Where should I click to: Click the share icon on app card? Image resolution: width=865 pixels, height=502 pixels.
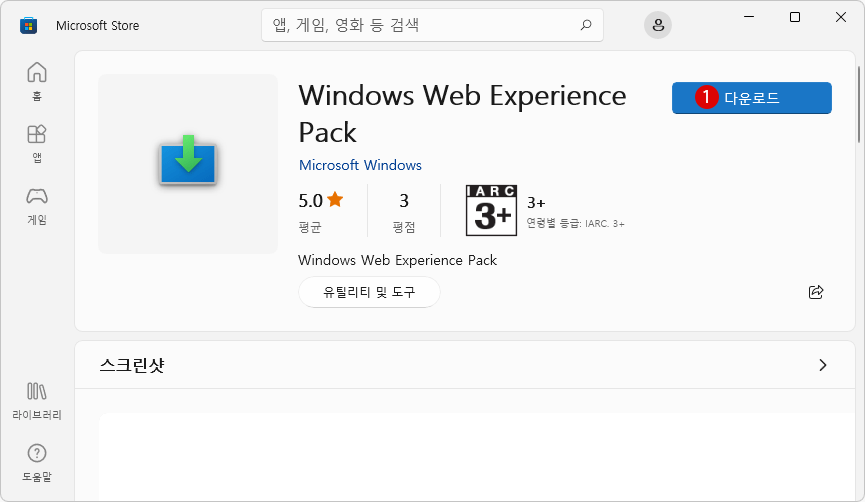pyautogui.click(x=816, y=292)
